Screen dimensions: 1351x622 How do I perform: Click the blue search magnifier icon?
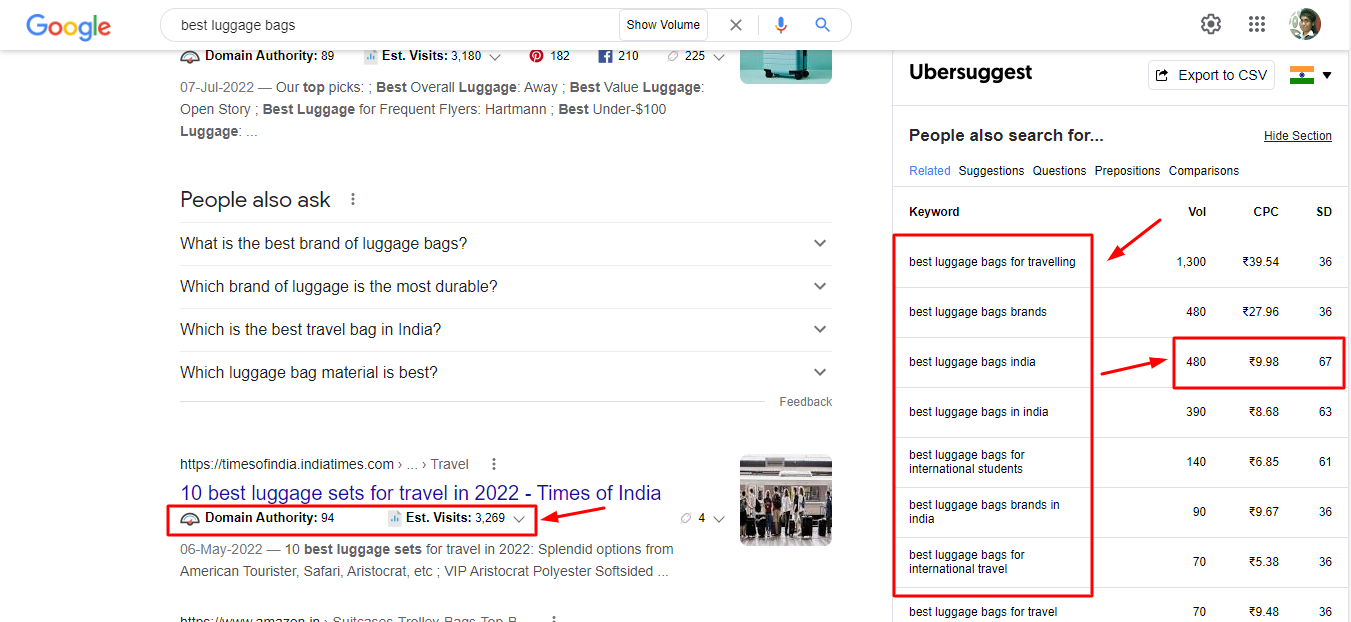coord(822,25)
